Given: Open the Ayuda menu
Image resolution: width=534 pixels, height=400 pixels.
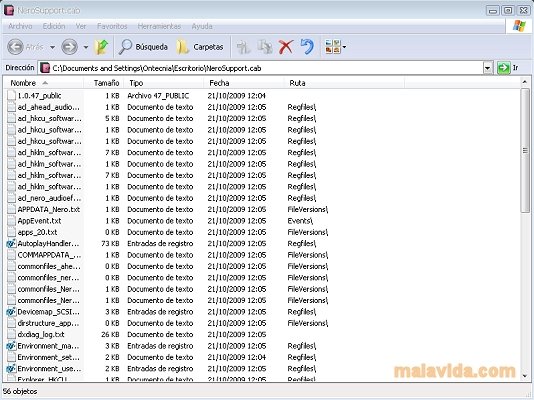Looking at the screenshot, I should [x=202, y=26].
